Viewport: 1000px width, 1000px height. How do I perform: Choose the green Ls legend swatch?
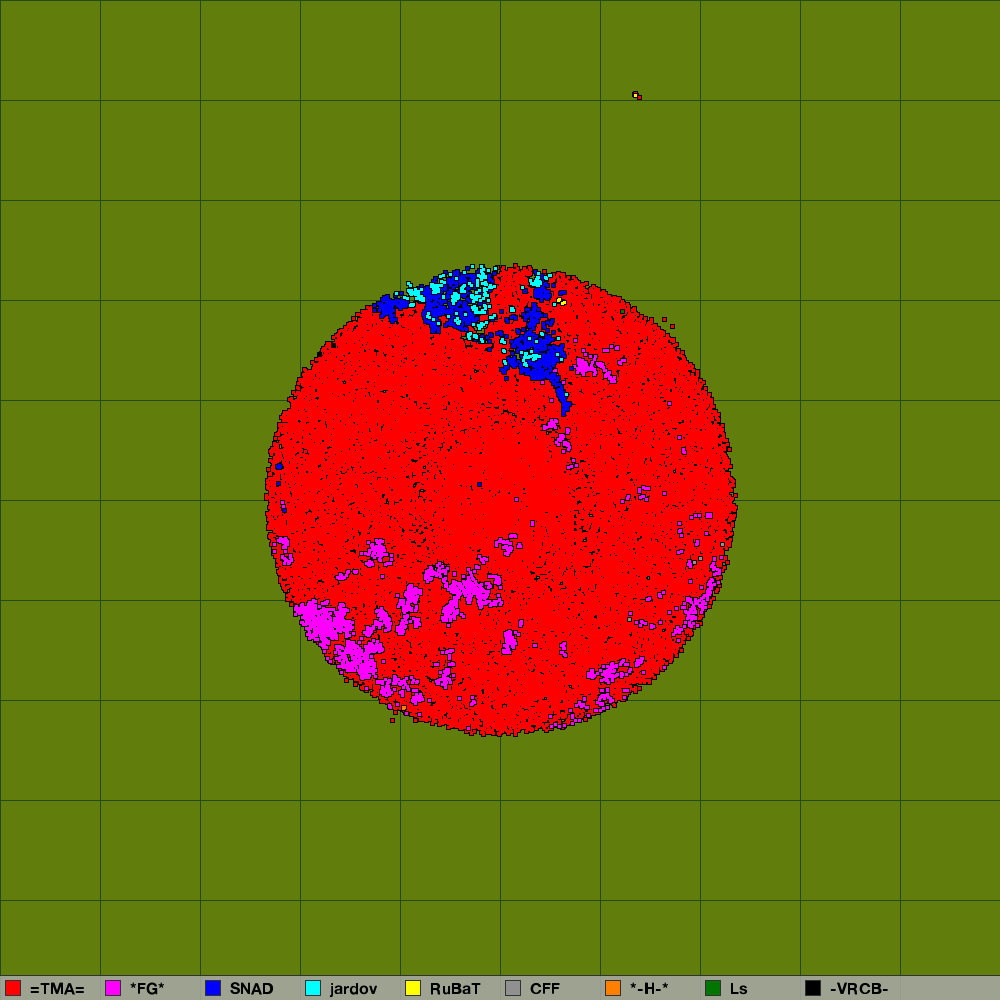pos(713,988)
